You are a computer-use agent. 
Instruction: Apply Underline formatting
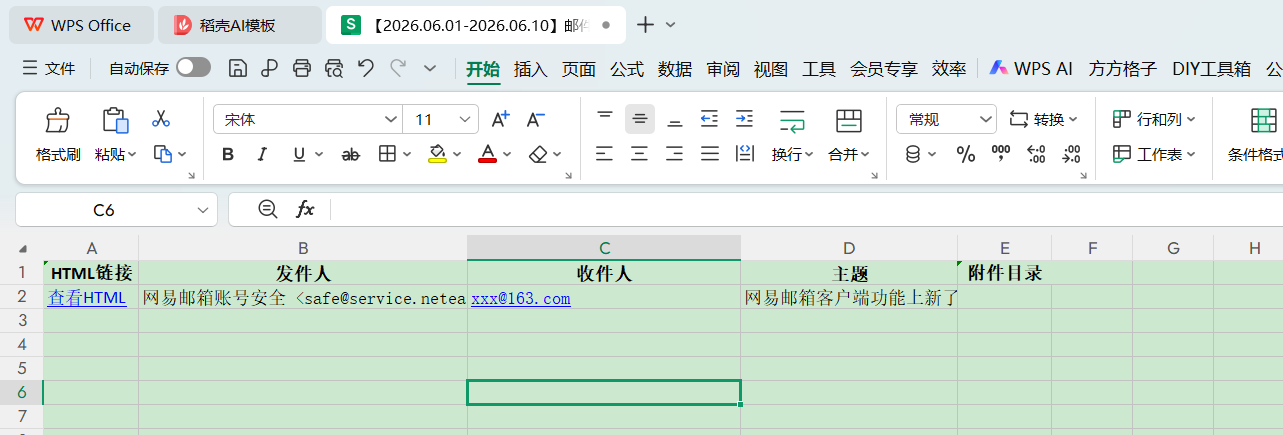click(299, 154)
